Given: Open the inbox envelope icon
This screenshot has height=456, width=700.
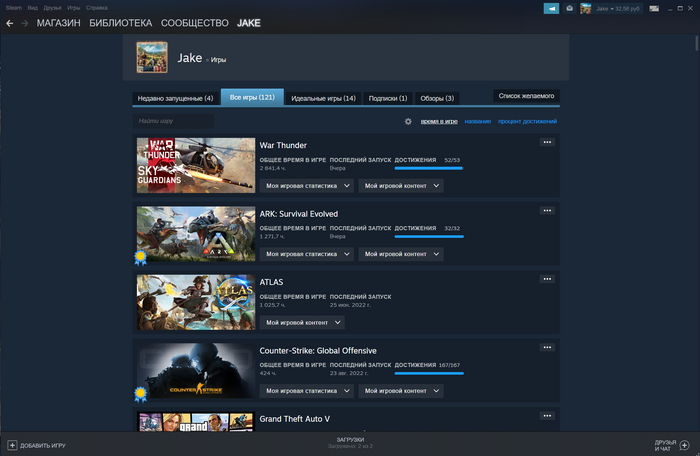Looking at the screenshot, I should (x=569, y=8).
